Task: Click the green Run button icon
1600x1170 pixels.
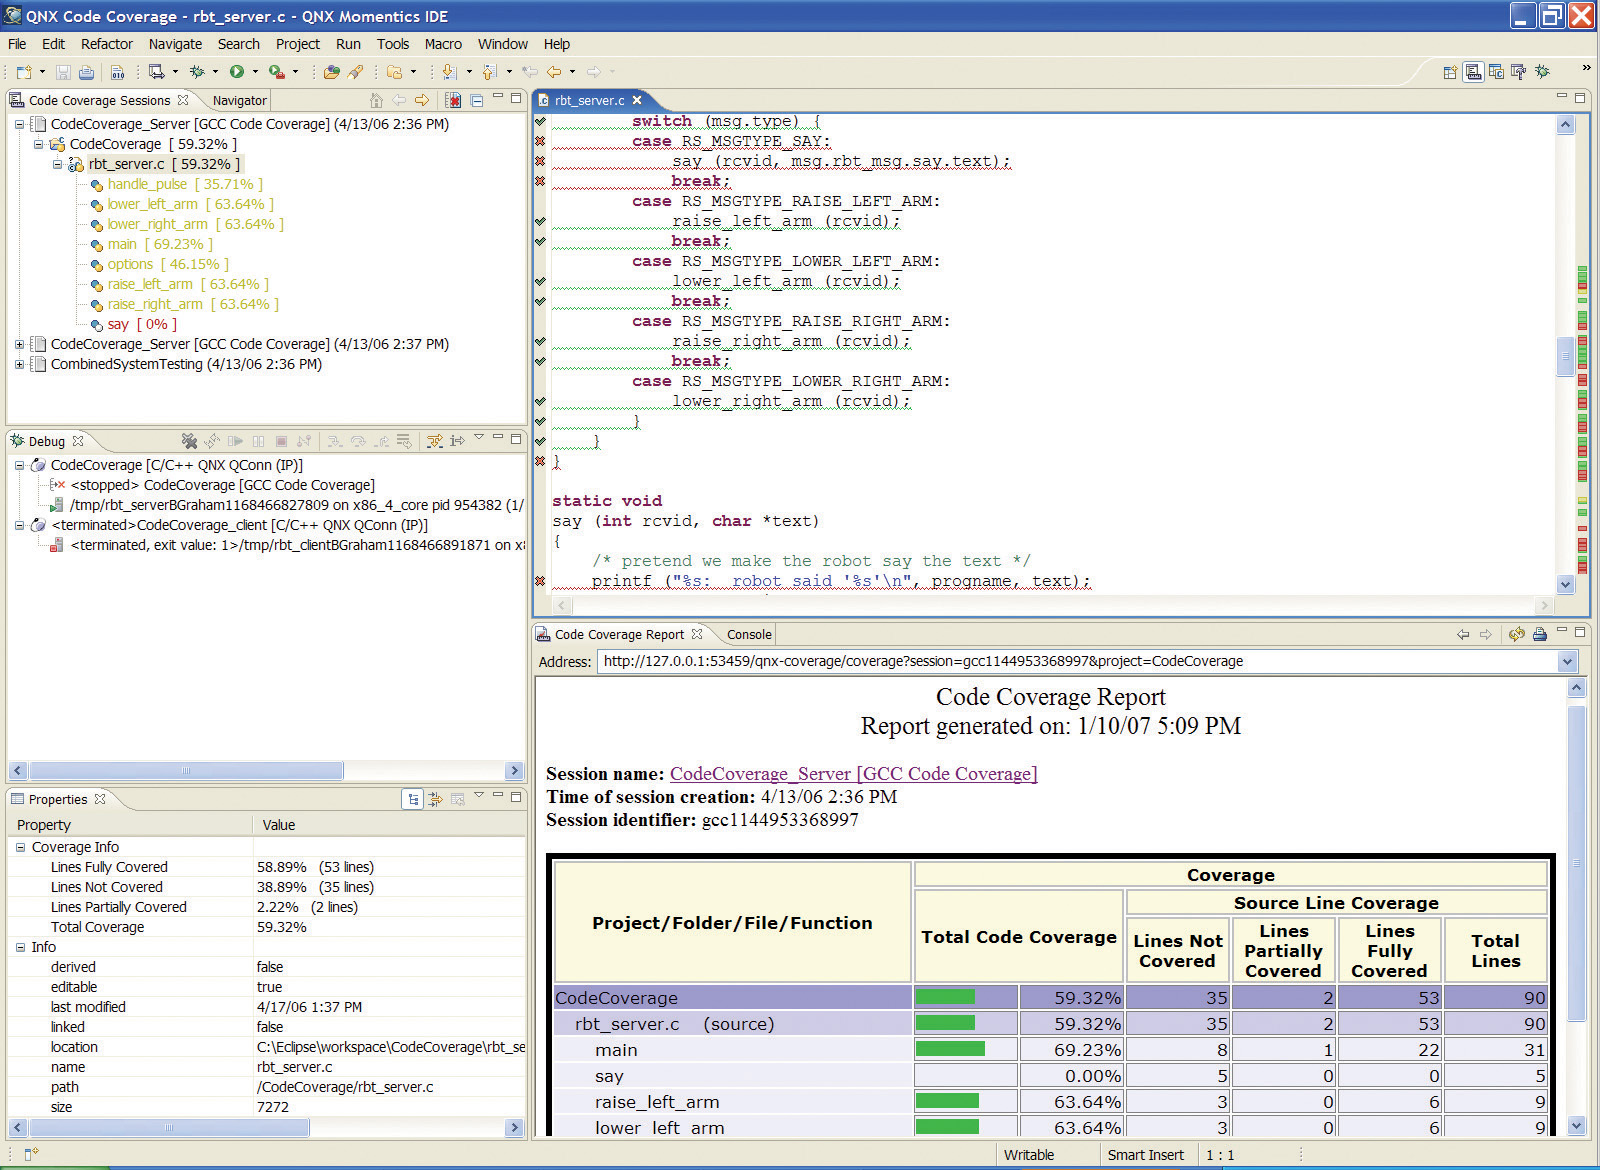Action: [237, 72]
